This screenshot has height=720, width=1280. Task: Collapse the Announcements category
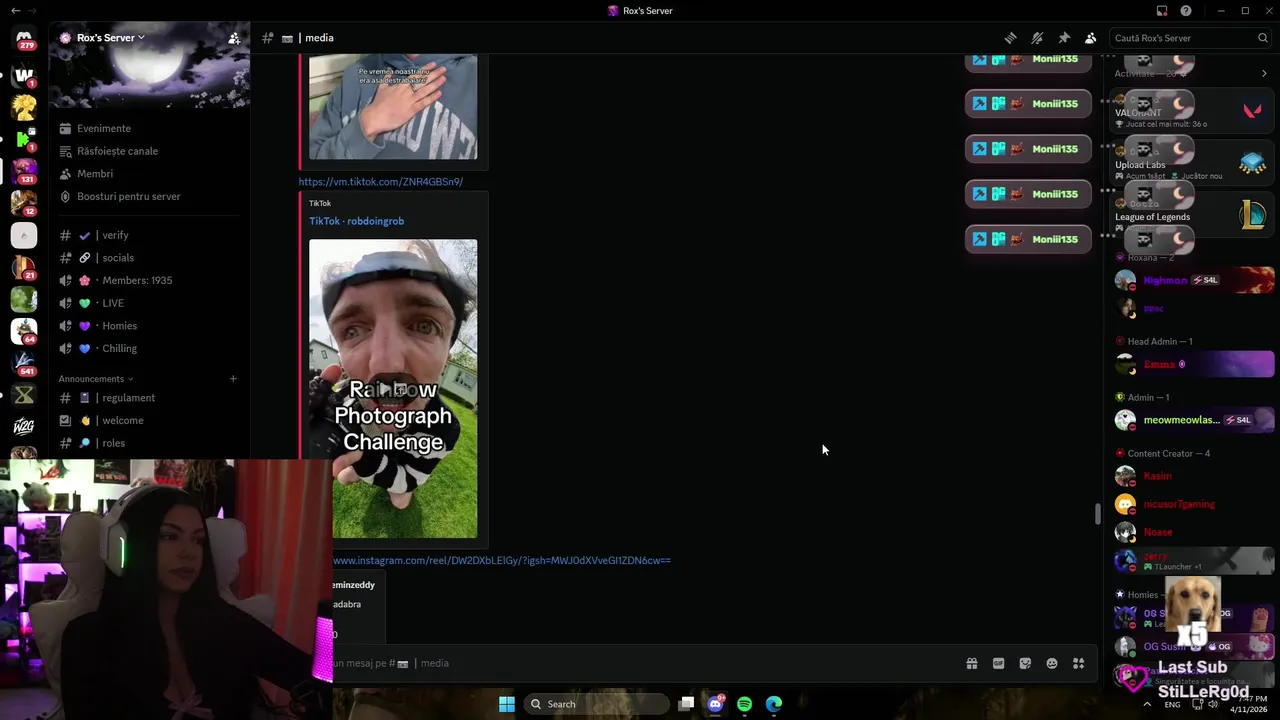tap(95, 379)
